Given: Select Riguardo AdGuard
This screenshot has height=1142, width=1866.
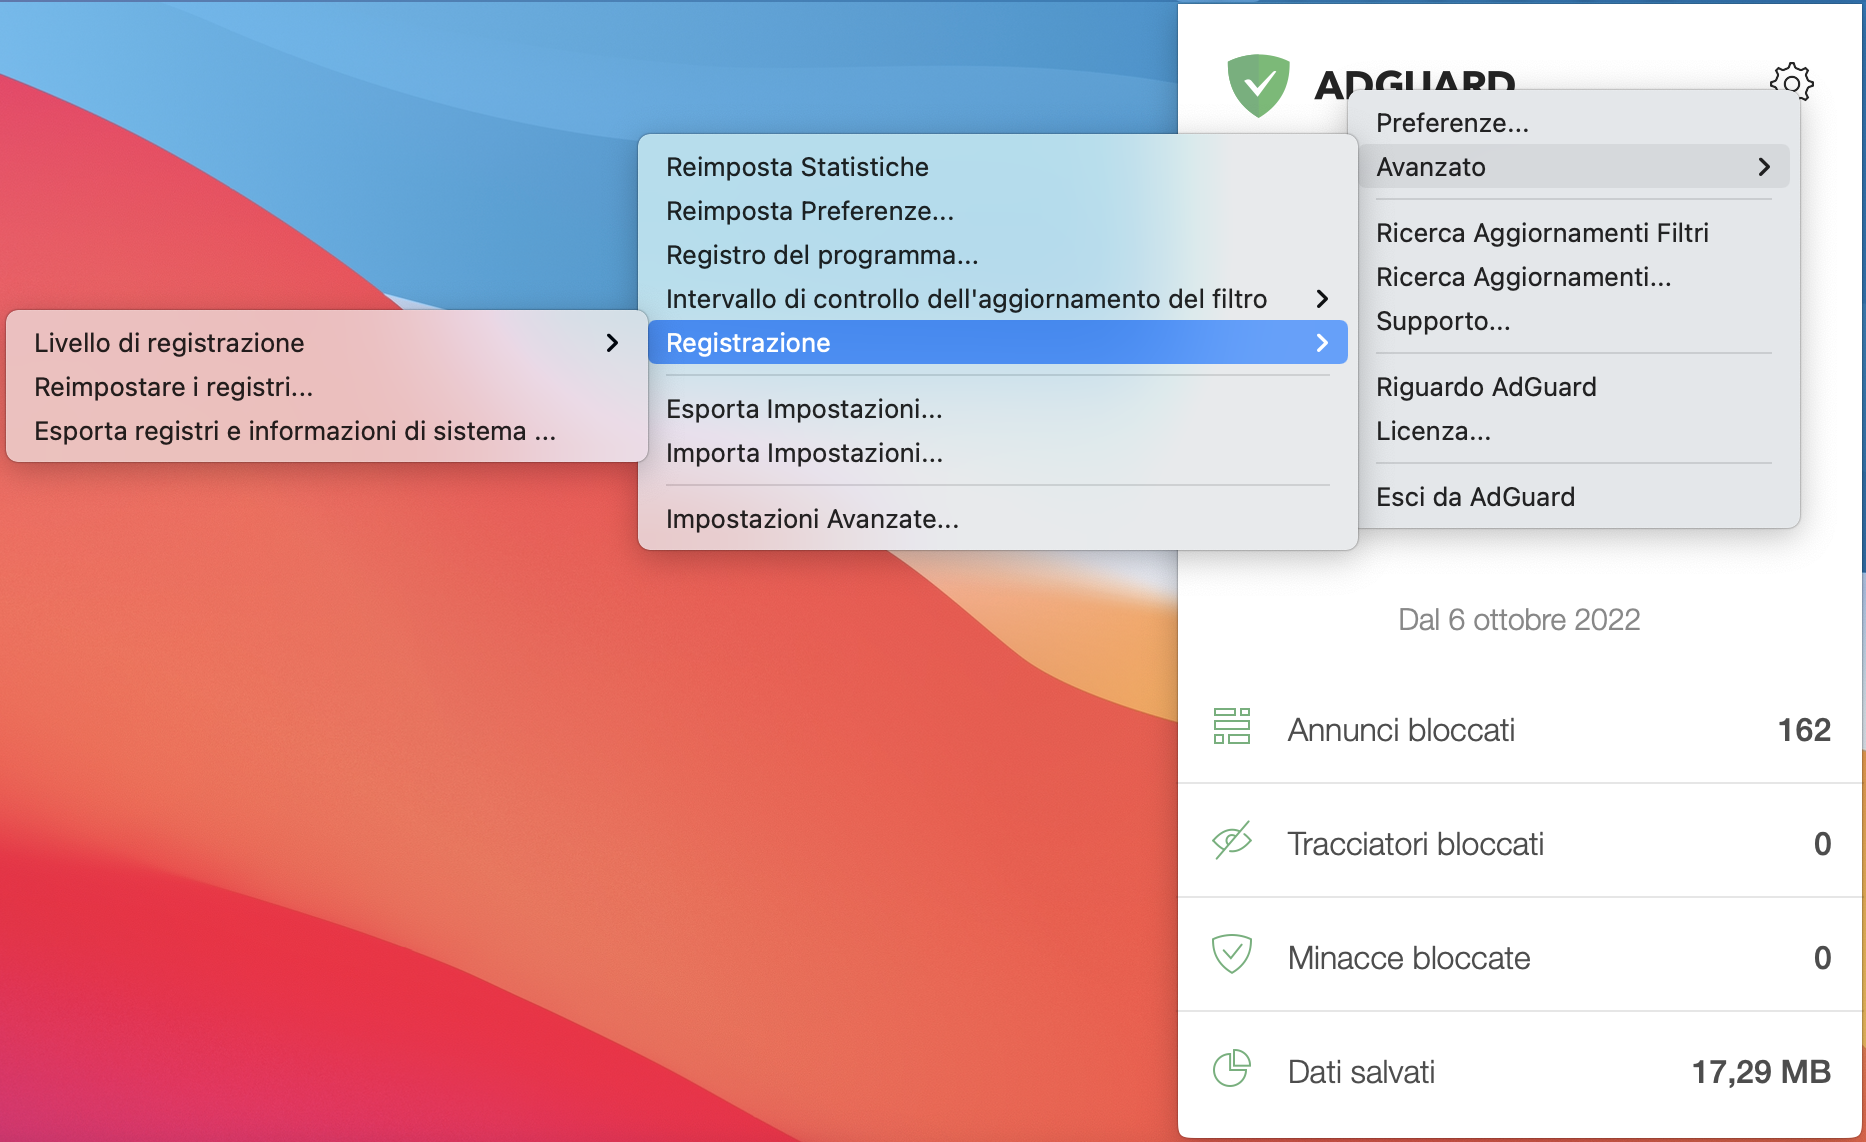Looking at the screenshot, I should click(x=1574, y=387).
